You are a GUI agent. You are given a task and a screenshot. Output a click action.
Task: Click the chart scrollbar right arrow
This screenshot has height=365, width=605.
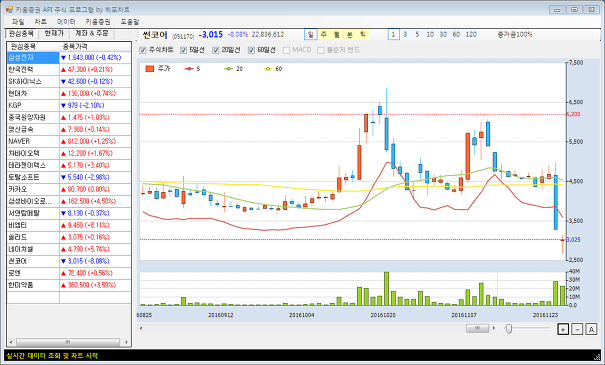(x=494, y=328)
